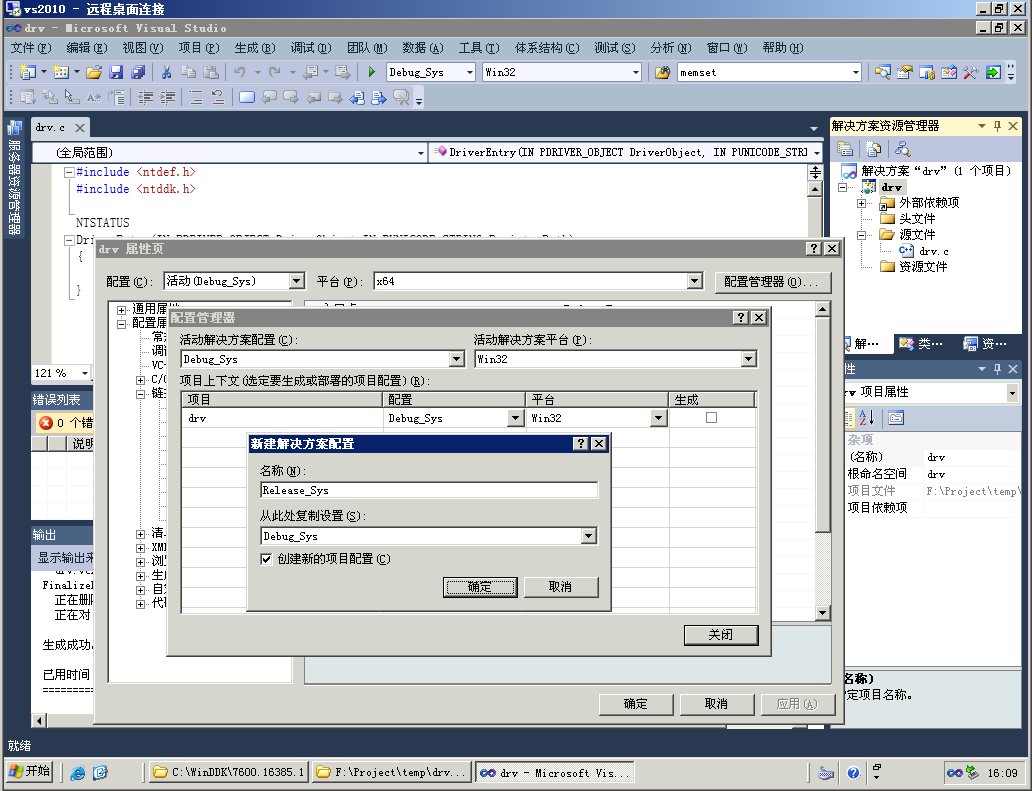This screenshot has width=1032, height=791.
Task: Open the F:\Project\temp\drv taskbar button
Action: coord(392,773)
